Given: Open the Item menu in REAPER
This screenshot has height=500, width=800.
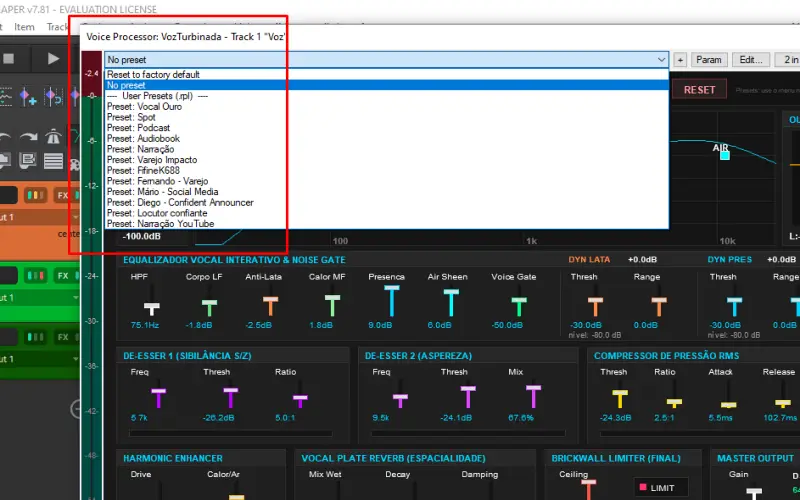Looking at the screenshot, I should [x=24, y=27].
